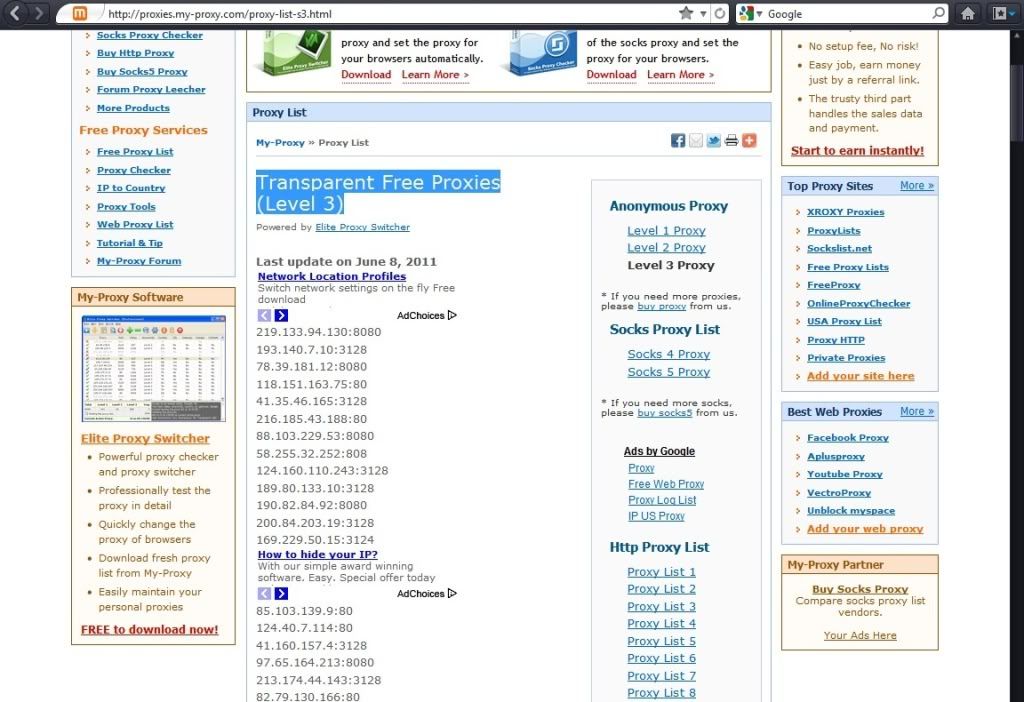Click Learn More for socks proxy checker
Viewport: 1024px width, 702px height.
680,74
